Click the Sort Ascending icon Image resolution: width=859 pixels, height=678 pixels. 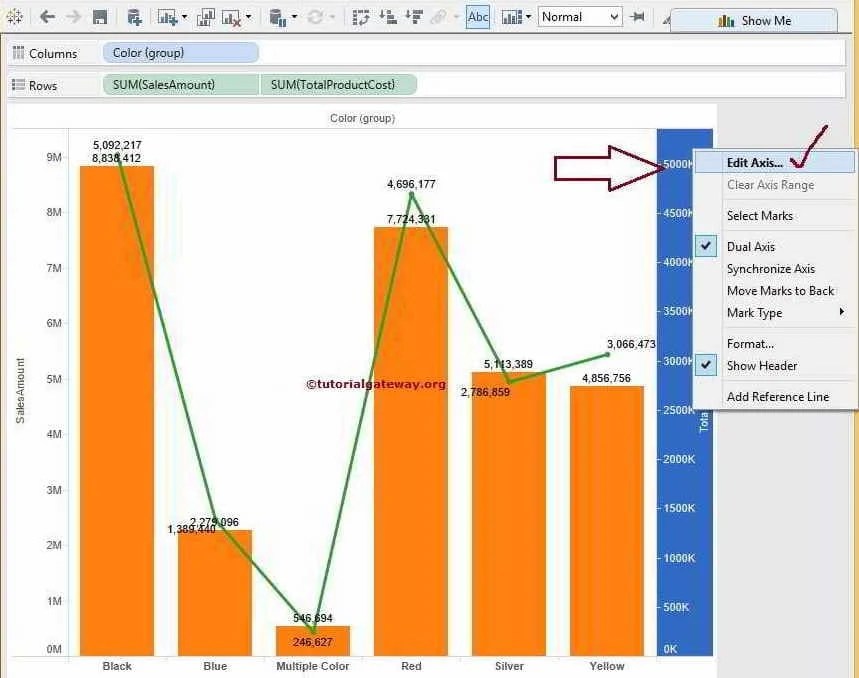point(388,18)
